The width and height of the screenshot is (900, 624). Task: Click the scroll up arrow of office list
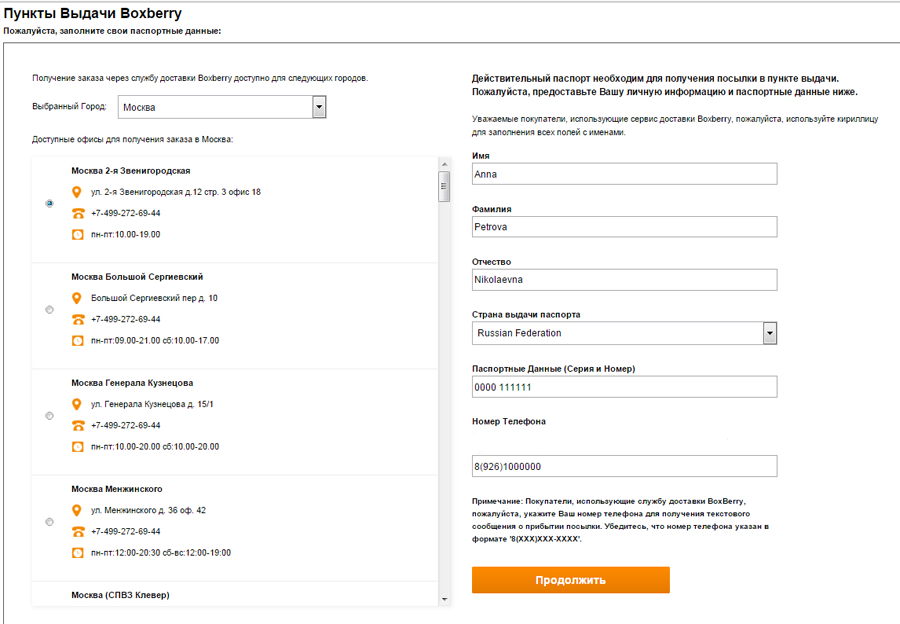click(444, 165)
